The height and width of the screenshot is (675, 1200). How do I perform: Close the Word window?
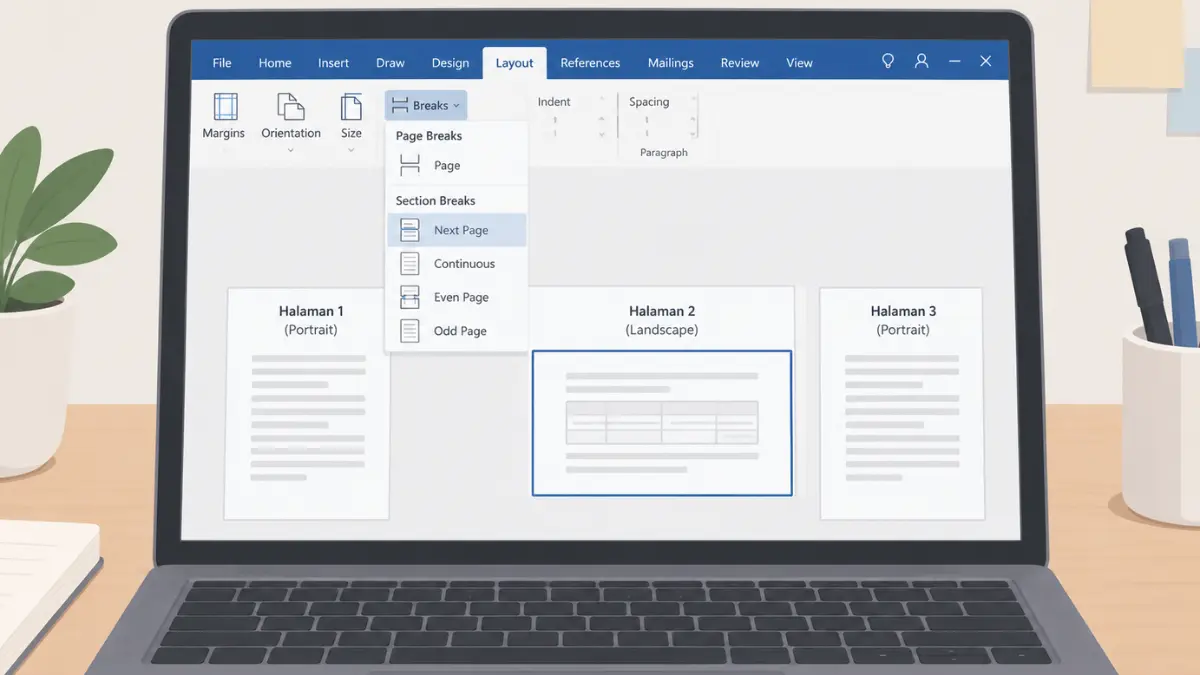pyautogui.click(x=985, y=61)
